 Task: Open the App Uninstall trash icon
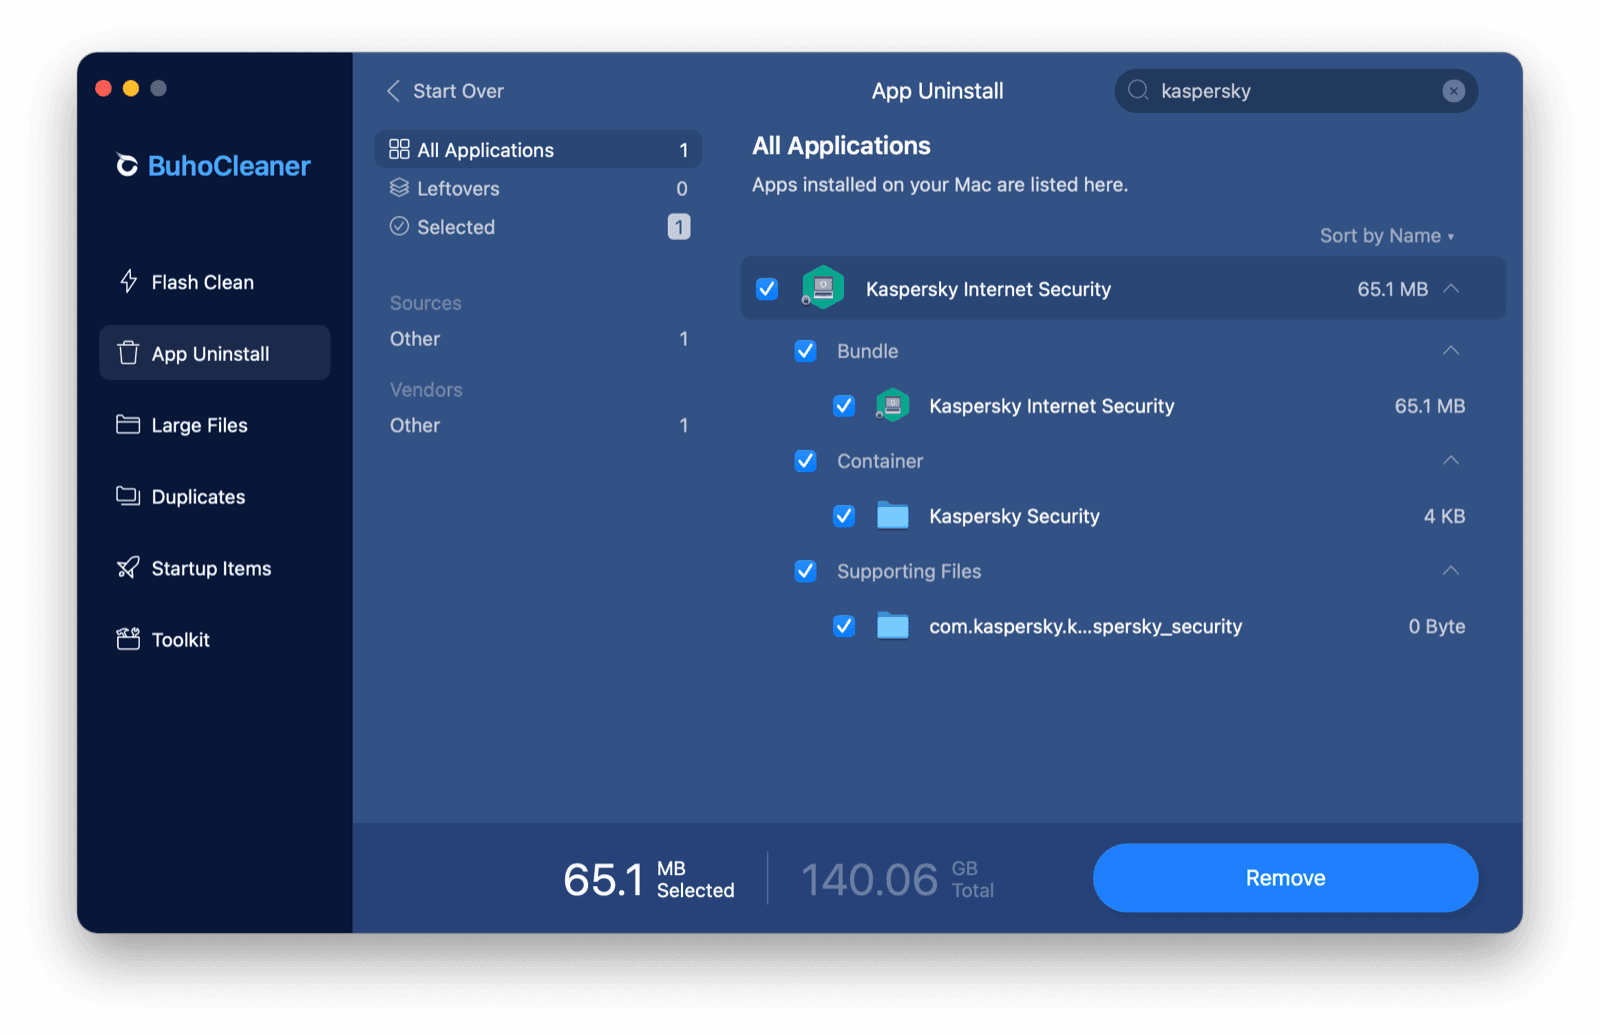pos(128,352)
